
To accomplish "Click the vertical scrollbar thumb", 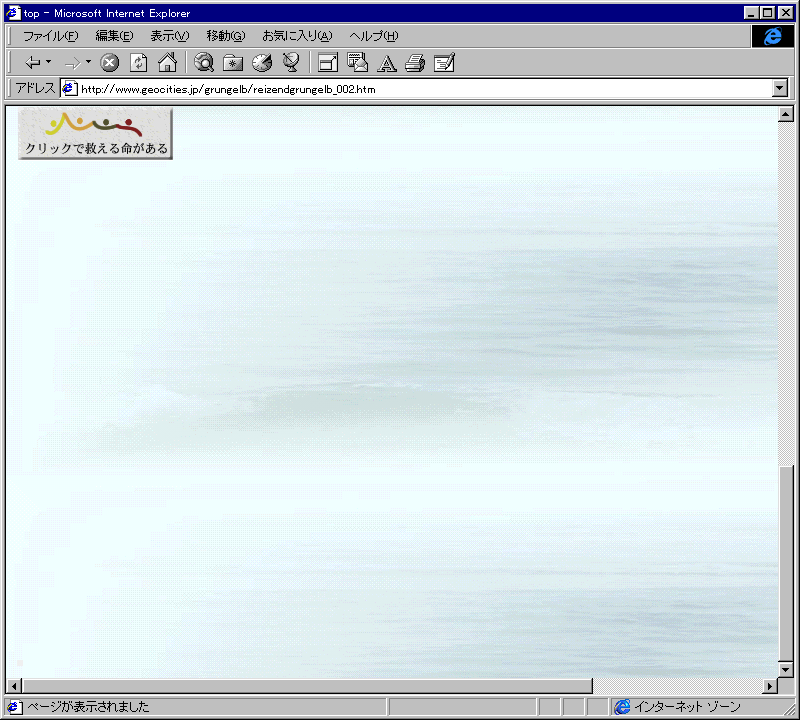I will pyautogui.click(x=786, y=563).
